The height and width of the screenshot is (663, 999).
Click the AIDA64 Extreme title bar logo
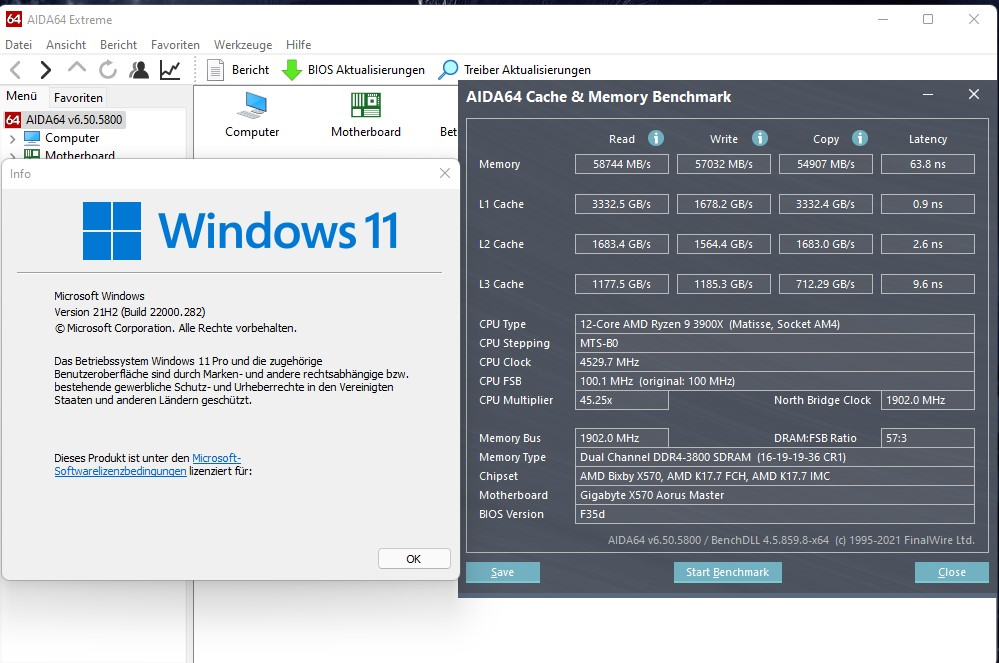13,19
